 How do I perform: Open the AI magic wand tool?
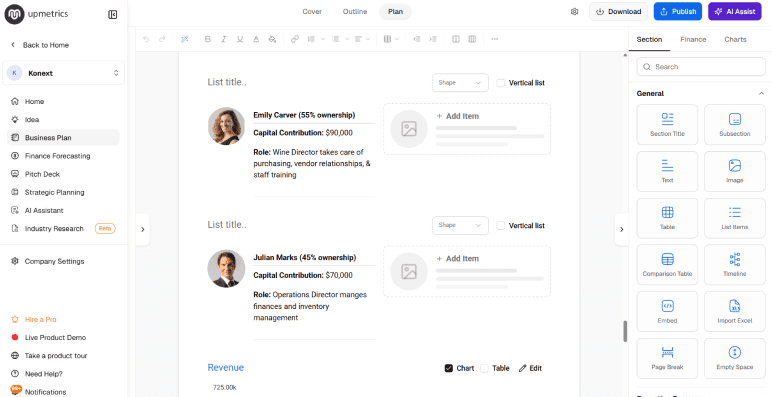point(185,39)
